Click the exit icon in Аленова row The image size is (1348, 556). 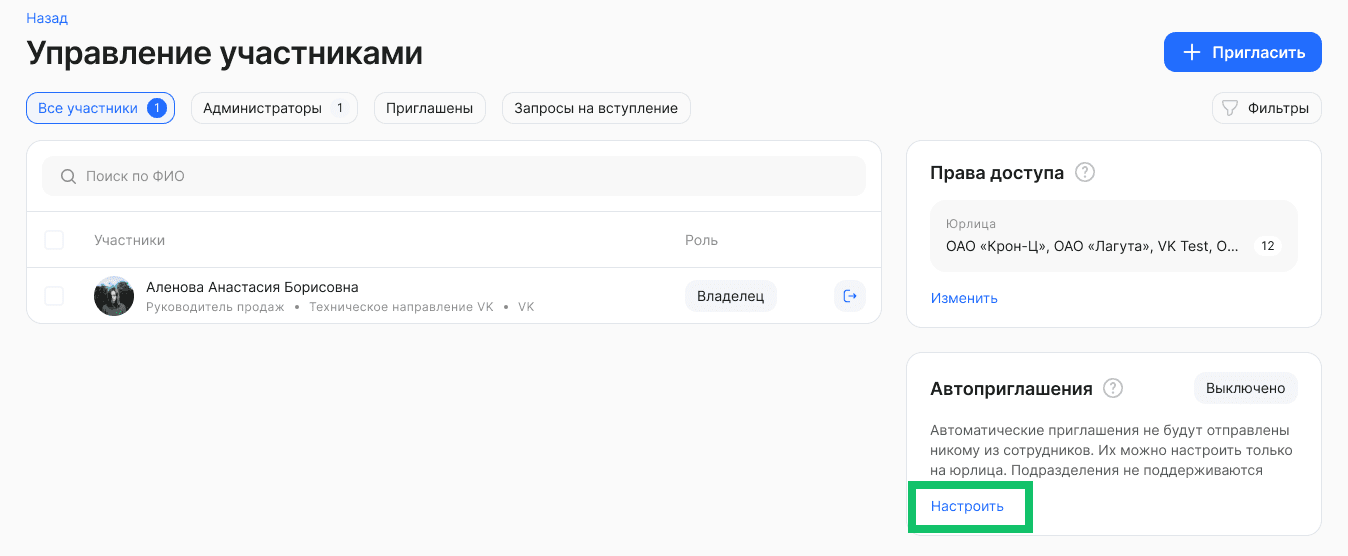click(x=850, y=296)
